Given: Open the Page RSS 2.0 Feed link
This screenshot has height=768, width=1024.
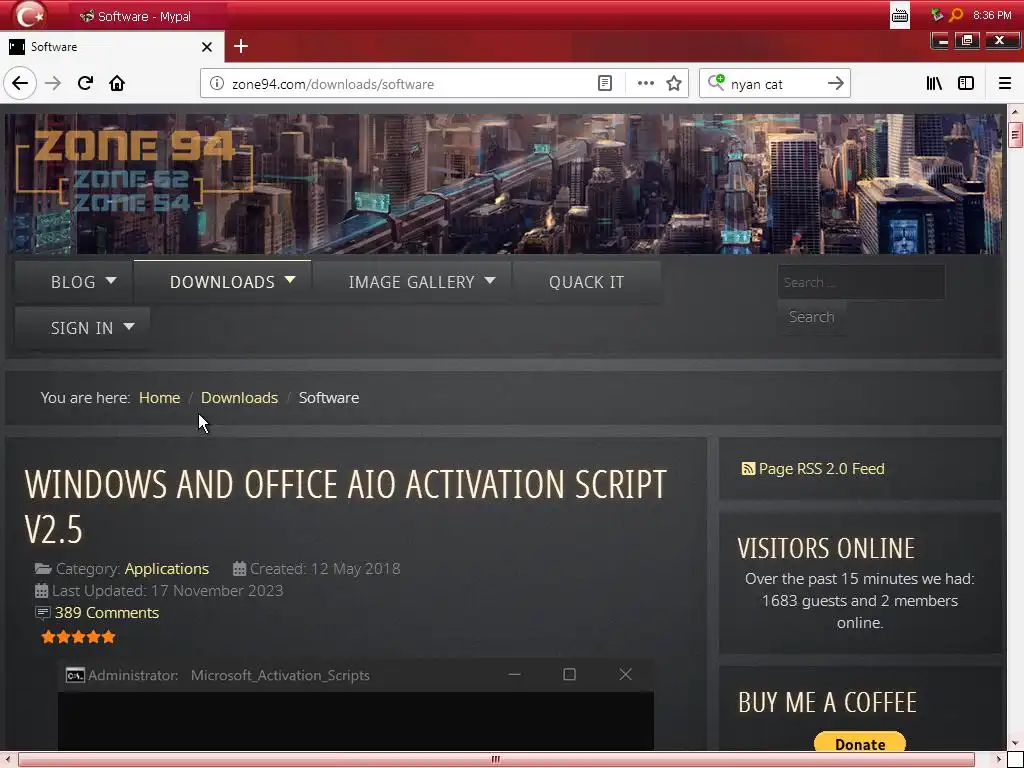Looking at the screenshot, I should click(821, 468).
